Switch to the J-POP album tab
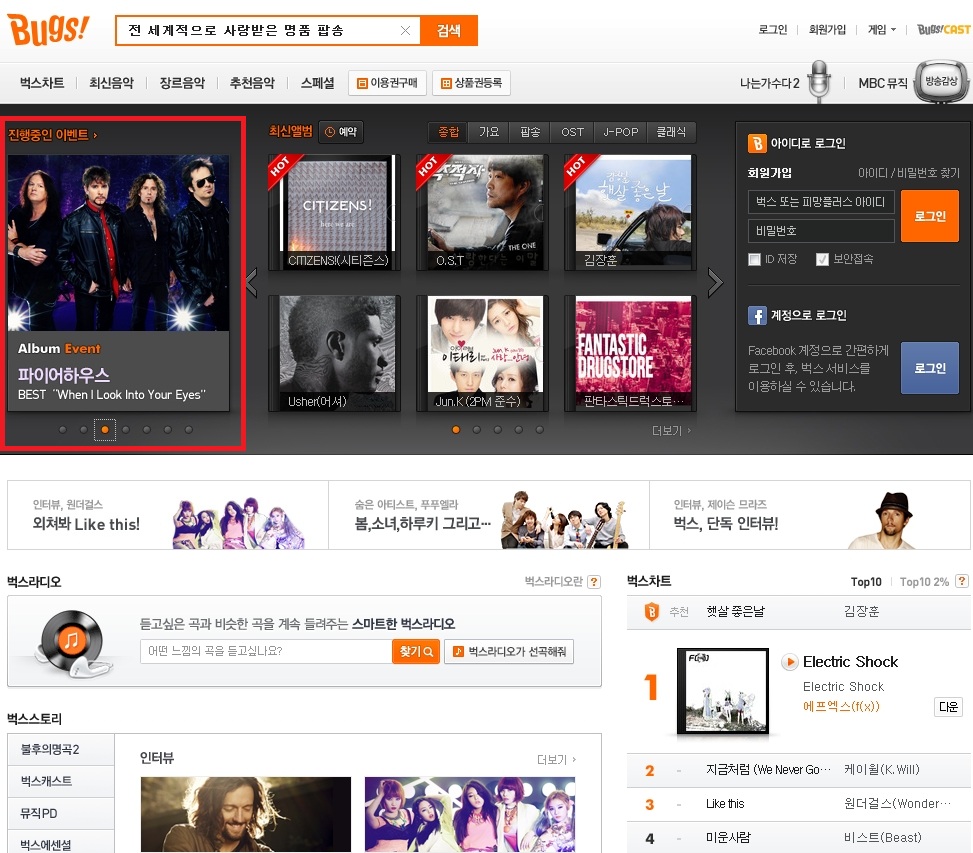973x853 pixels. pos(621,132)
